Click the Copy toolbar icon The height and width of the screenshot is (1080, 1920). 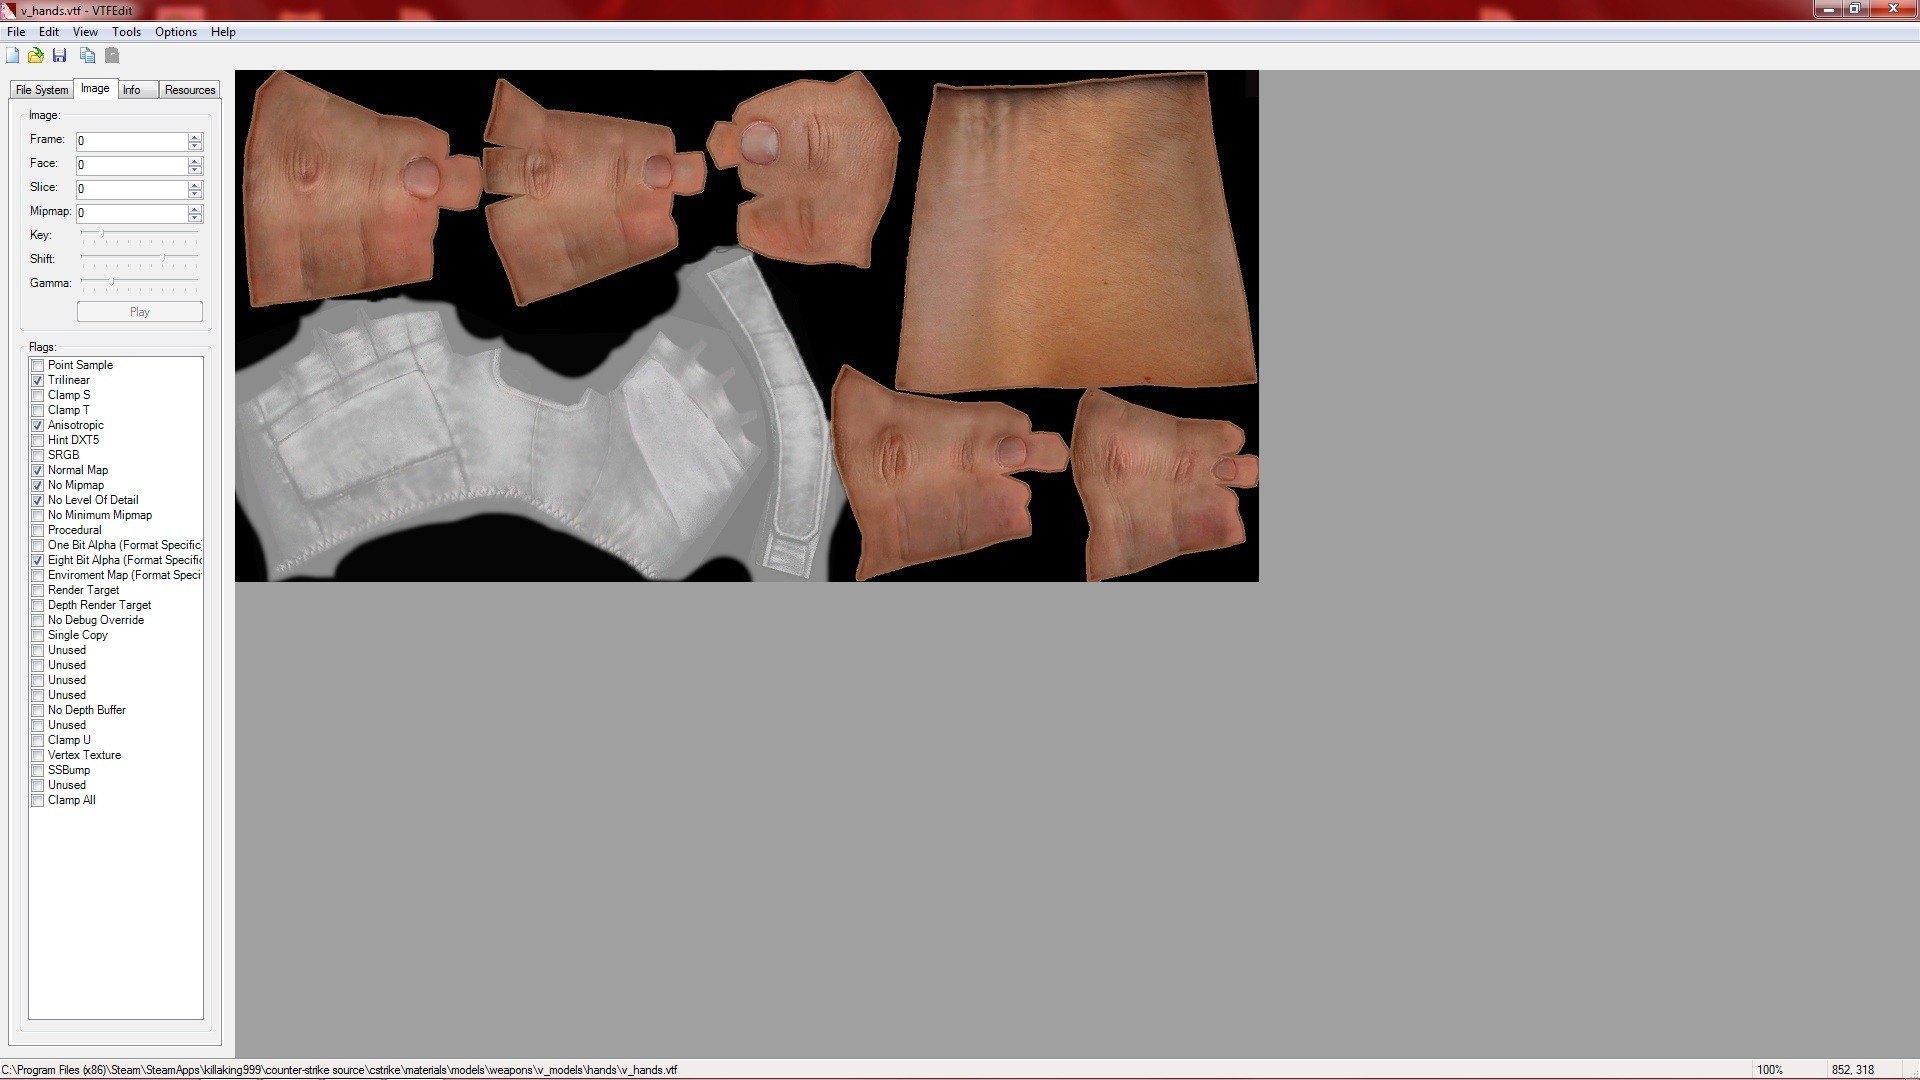click(x=88, y=56)
